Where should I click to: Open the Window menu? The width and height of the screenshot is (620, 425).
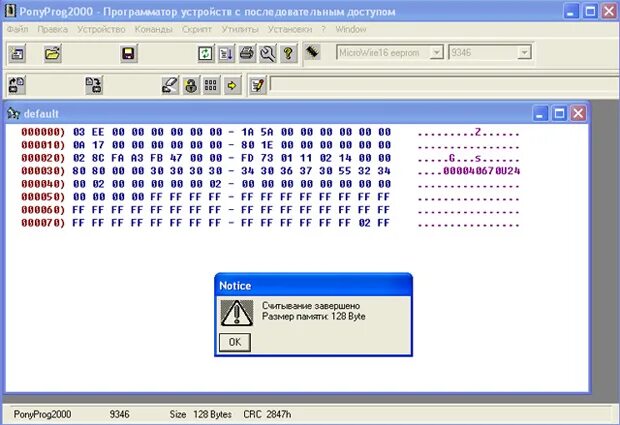[x=351, y=29]
